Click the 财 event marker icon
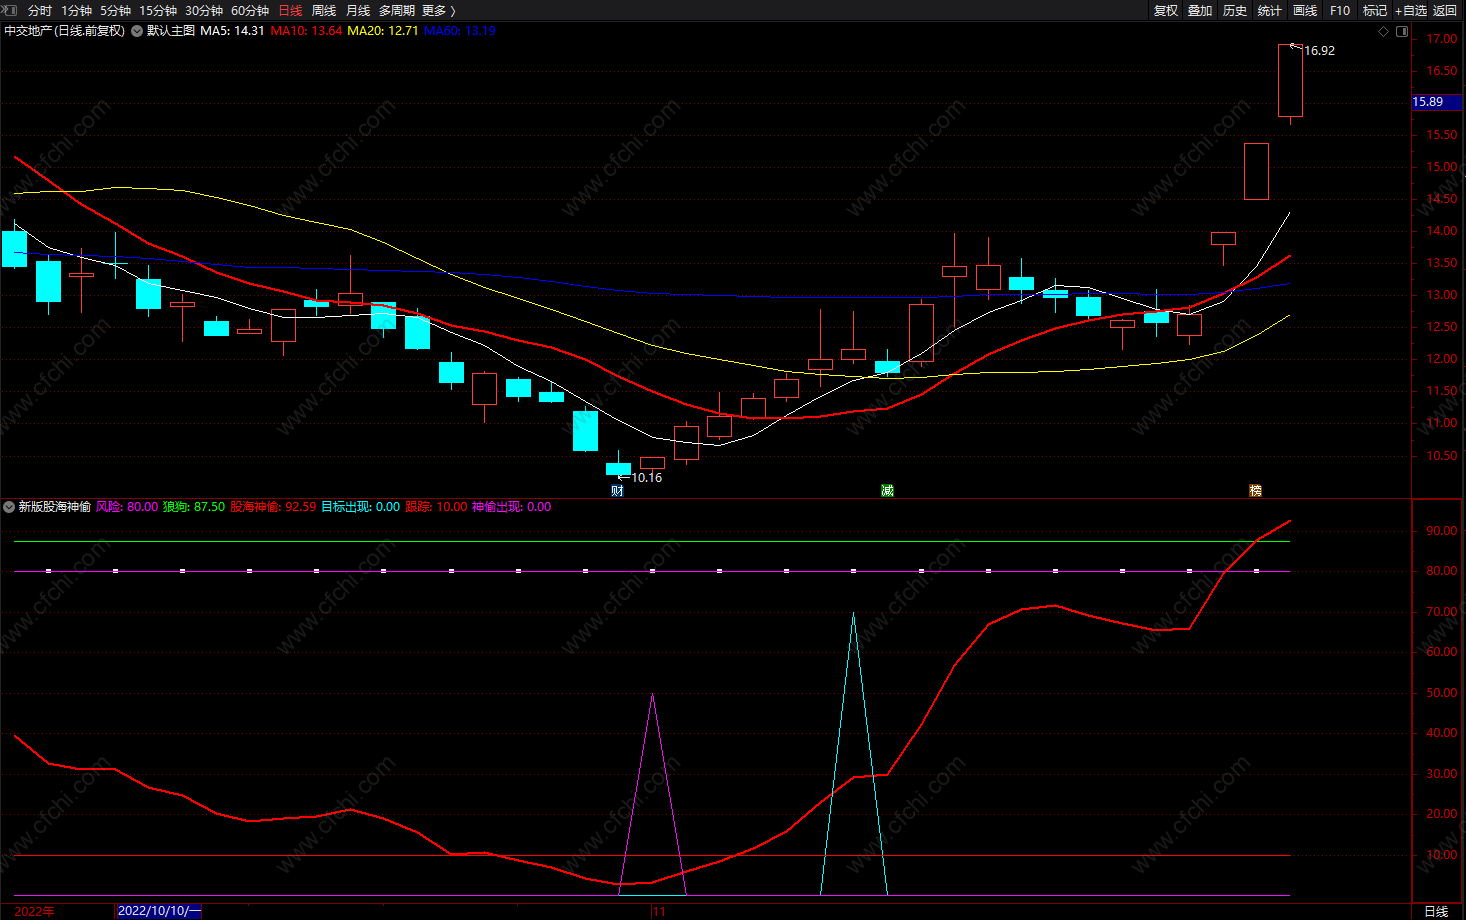The width and height of the screenshot is (1466, 920). pyautogui.click(x=617, y=490)
